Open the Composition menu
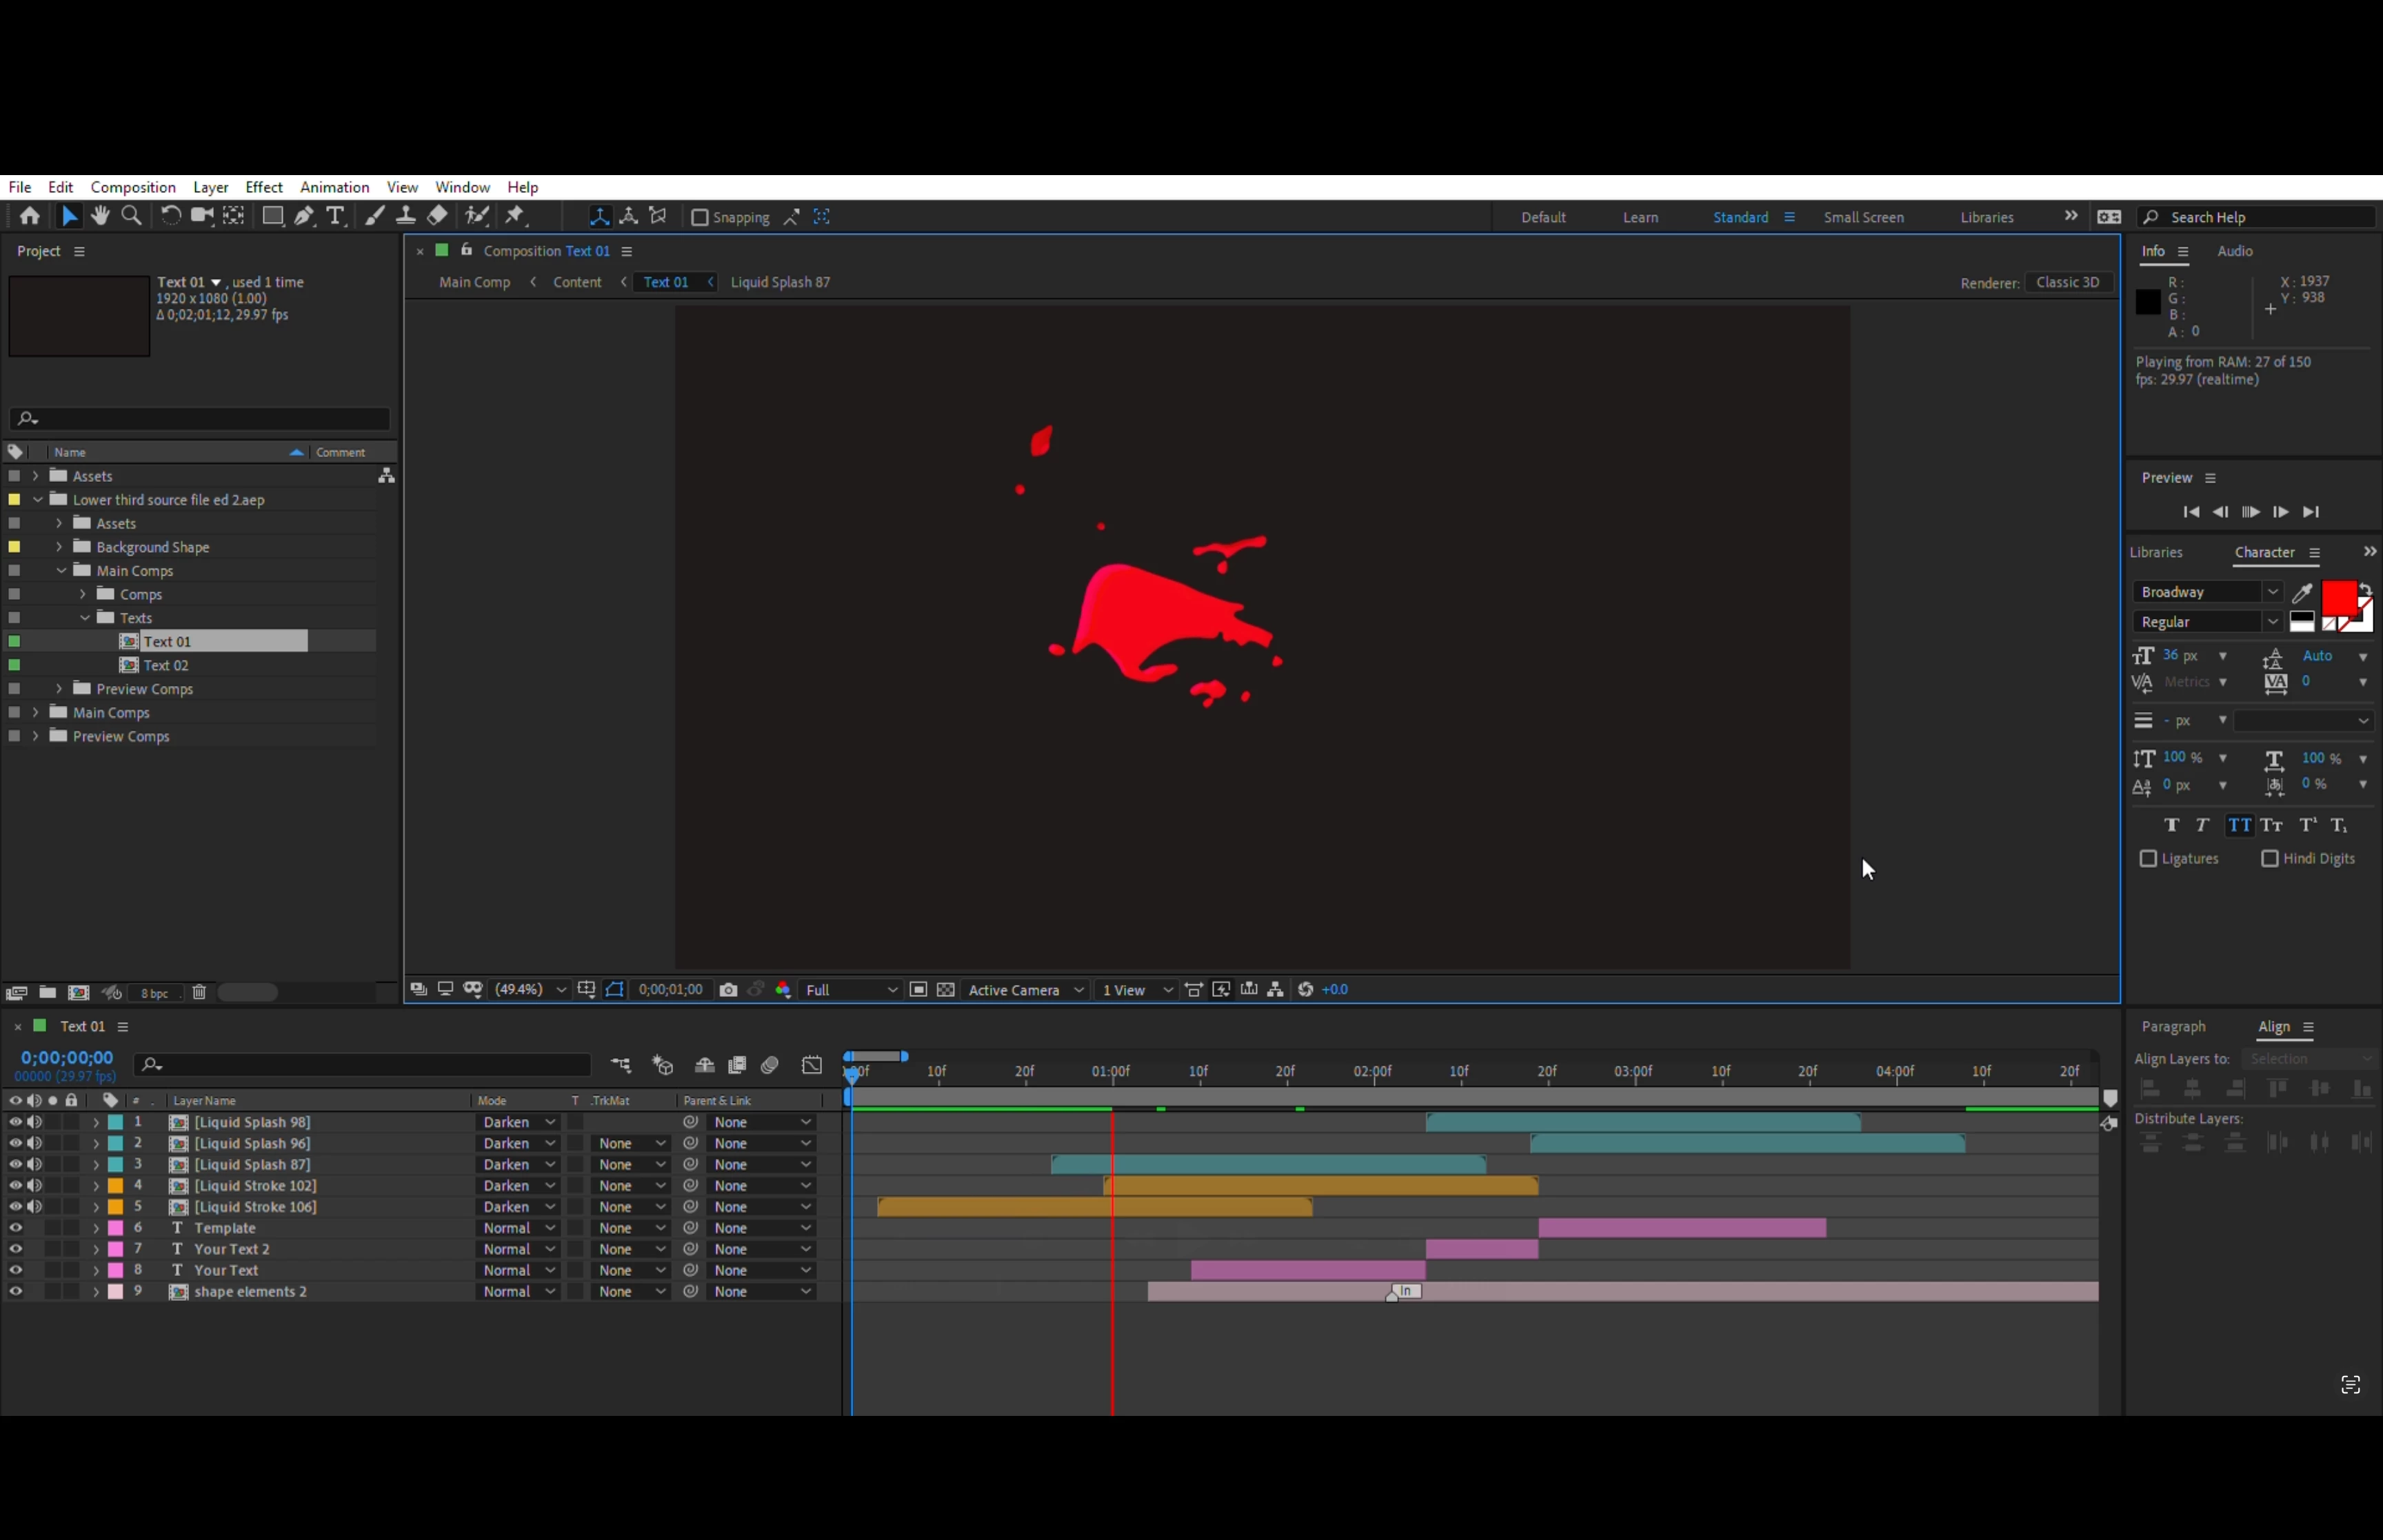 [x=133, y=187]
